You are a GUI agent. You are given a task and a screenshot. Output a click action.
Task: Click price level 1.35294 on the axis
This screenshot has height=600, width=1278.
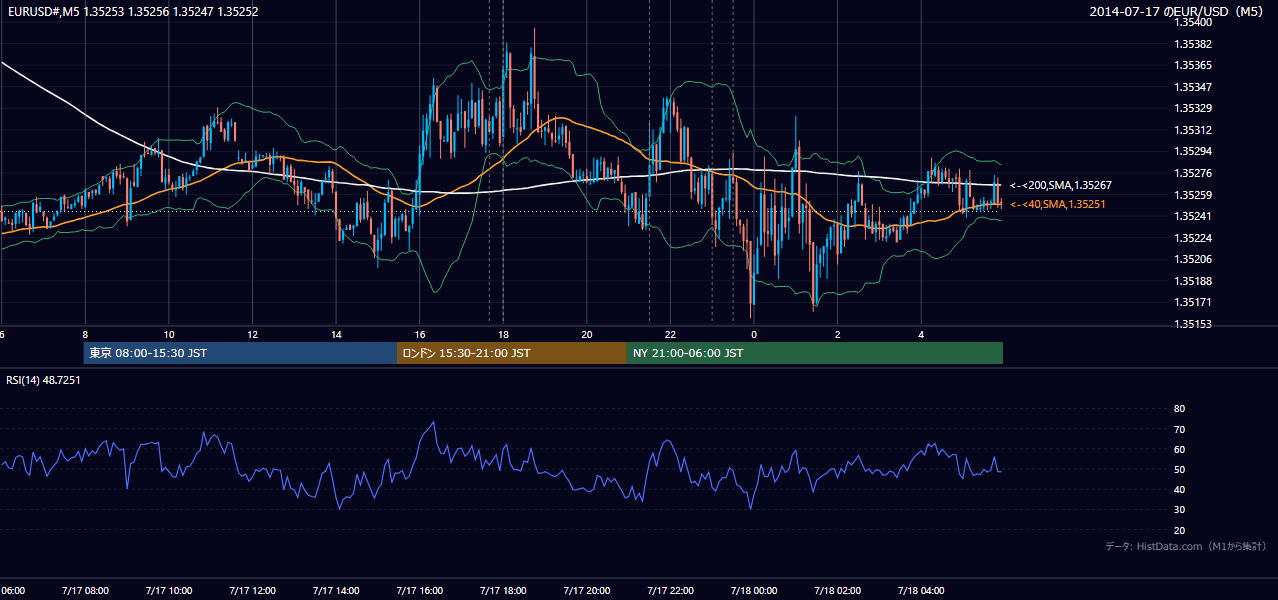1195,151
